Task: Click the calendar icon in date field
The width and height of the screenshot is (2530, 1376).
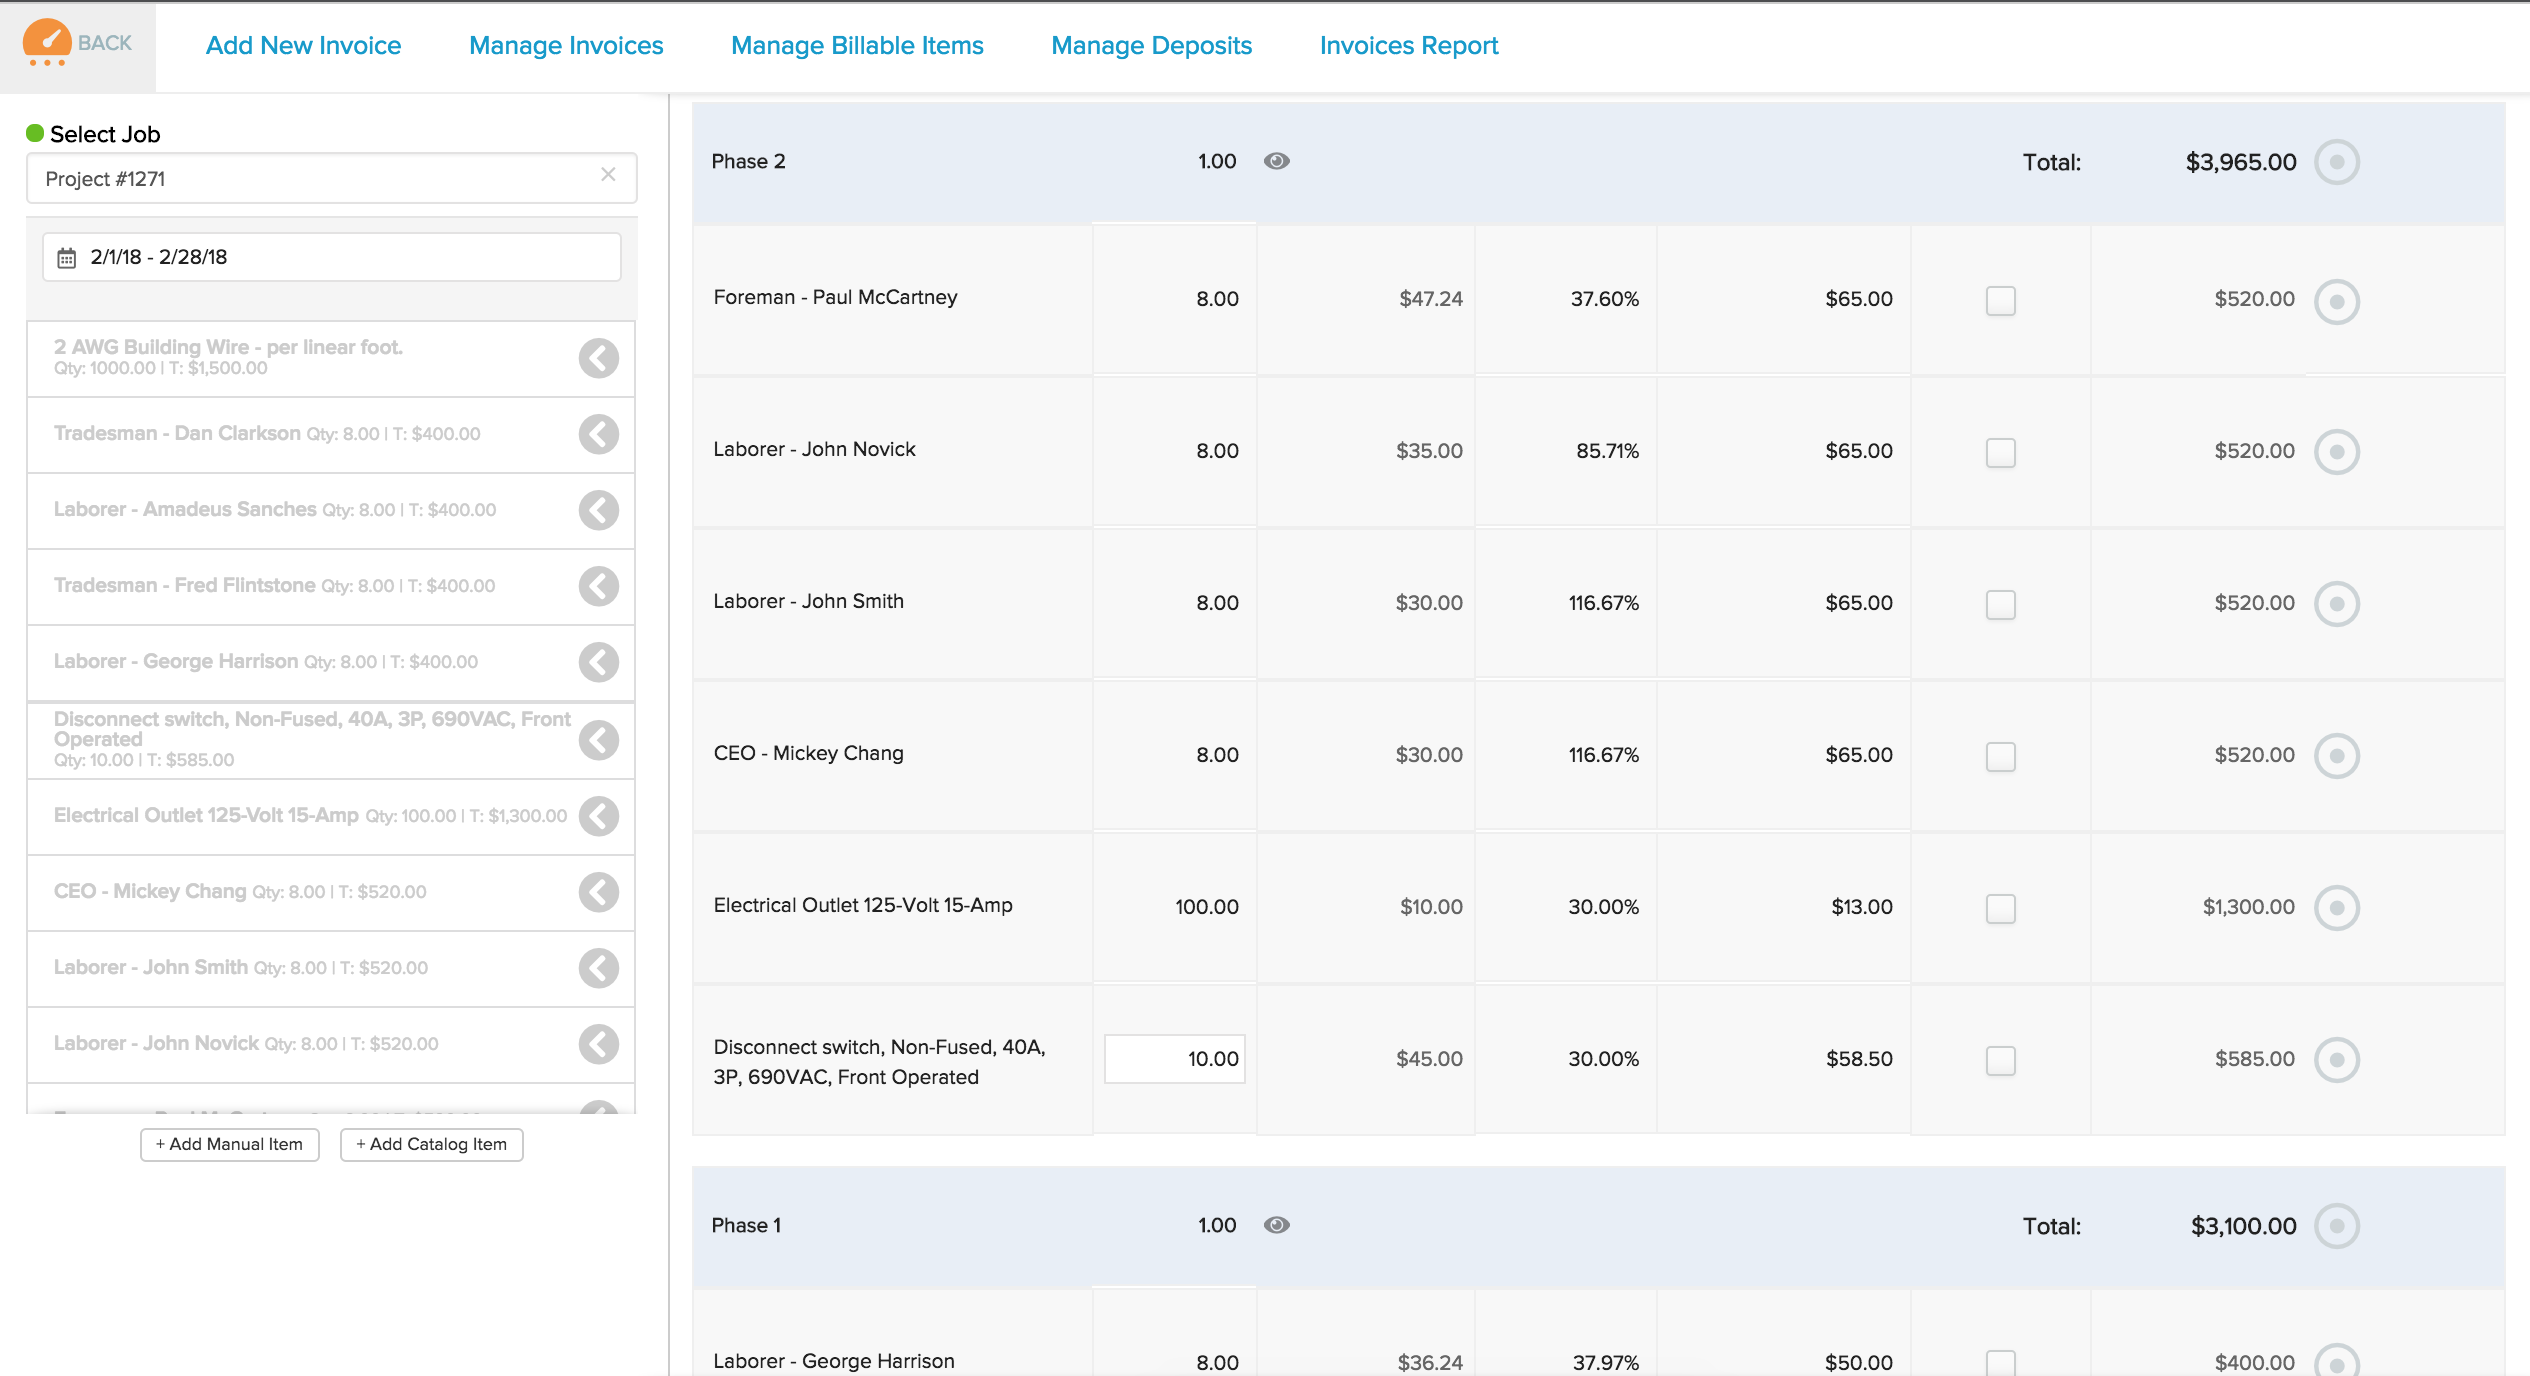Action: pyautogui.click(x=66, y=258)
